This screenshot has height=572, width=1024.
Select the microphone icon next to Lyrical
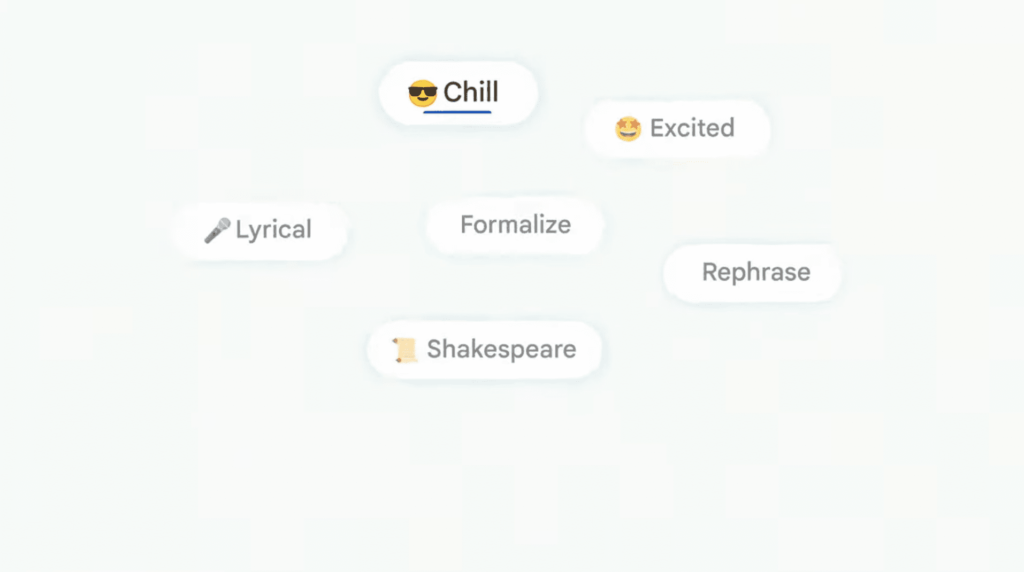217,230
